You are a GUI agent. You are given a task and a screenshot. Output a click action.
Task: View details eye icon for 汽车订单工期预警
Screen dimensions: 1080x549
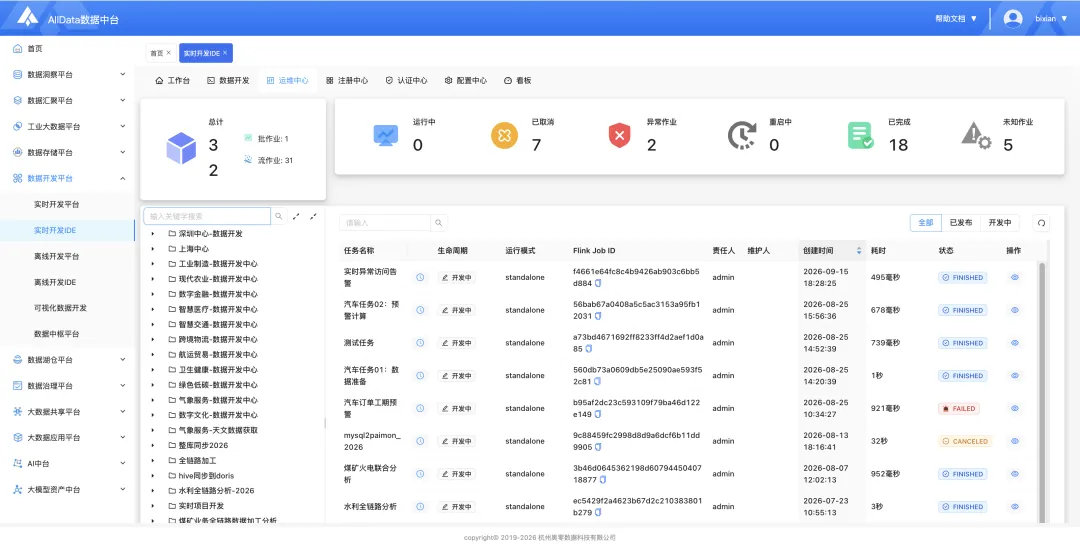click(x=1015, y=408)
